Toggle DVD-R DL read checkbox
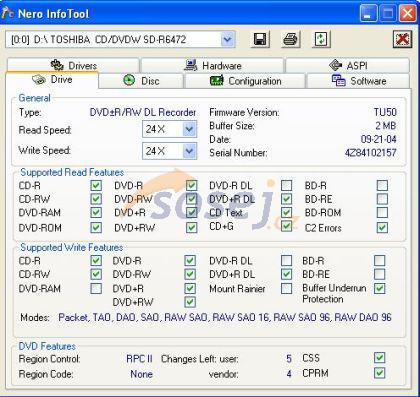This screenshot has height=397, width=420. pos(286,185)
